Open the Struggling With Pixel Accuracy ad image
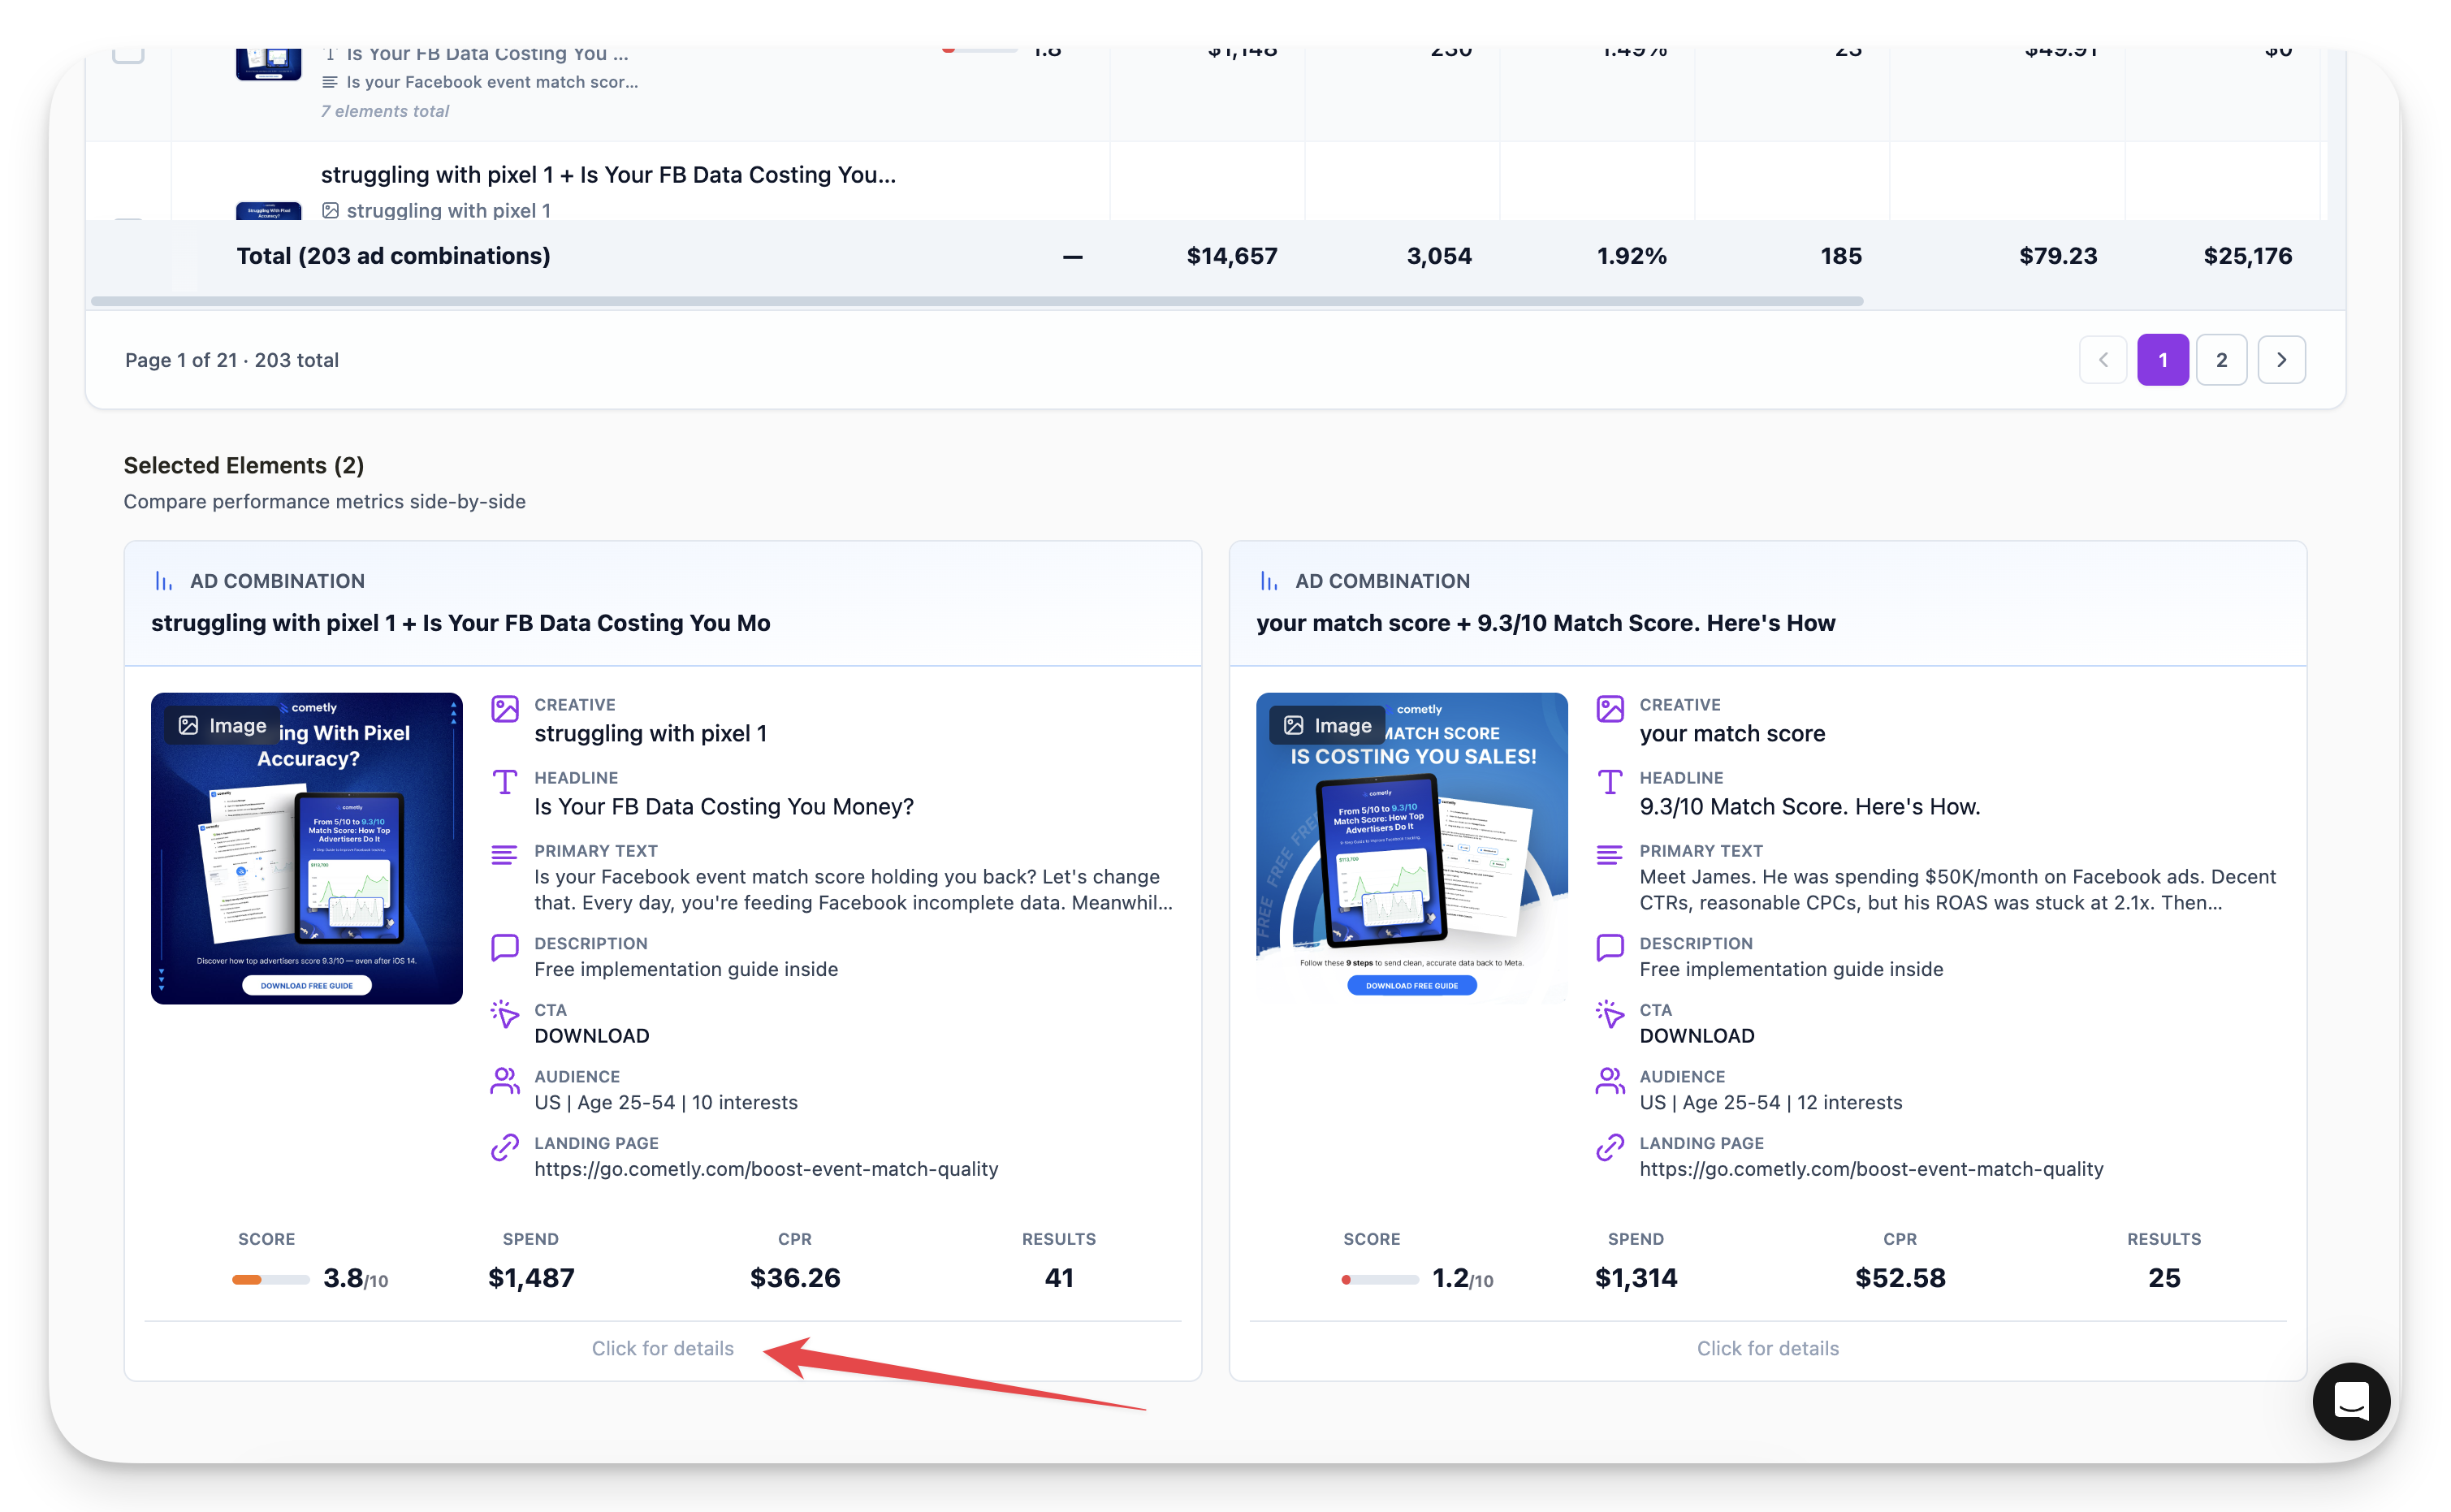 click(x=306, y=848)
